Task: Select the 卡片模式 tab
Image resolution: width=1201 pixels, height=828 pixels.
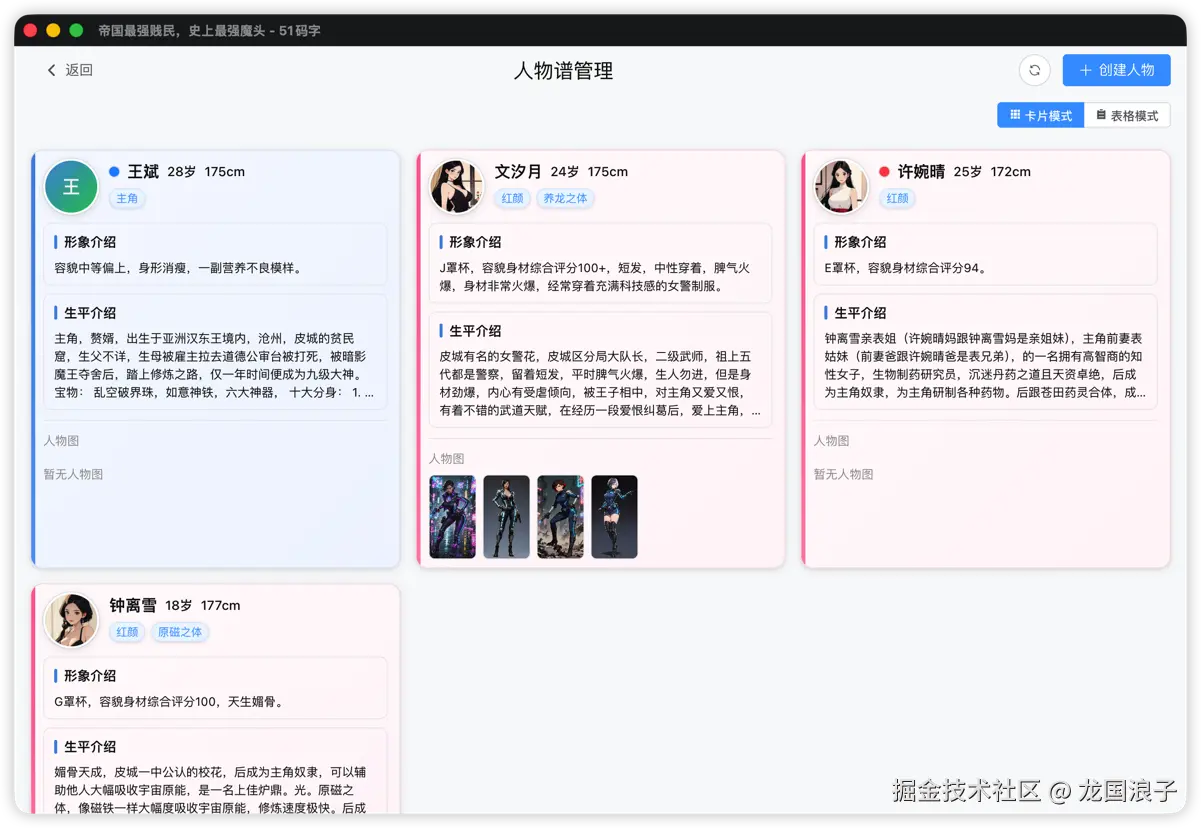Action: click(1040, 114)
